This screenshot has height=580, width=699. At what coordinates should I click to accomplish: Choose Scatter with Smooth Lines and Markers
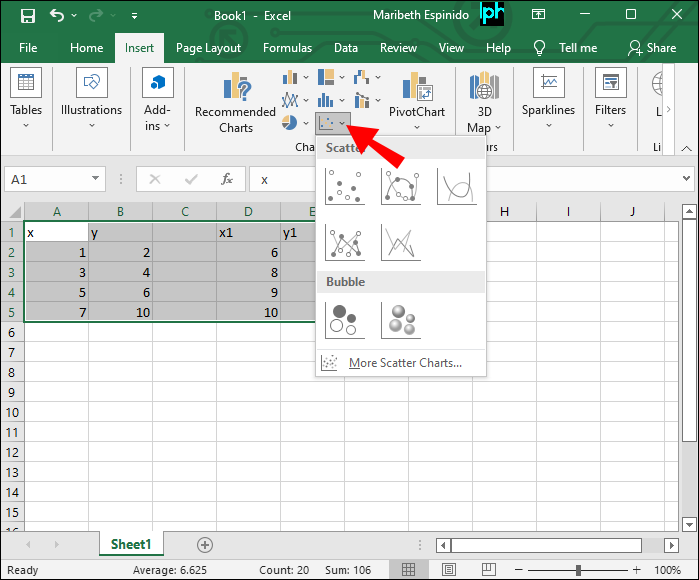401,186
